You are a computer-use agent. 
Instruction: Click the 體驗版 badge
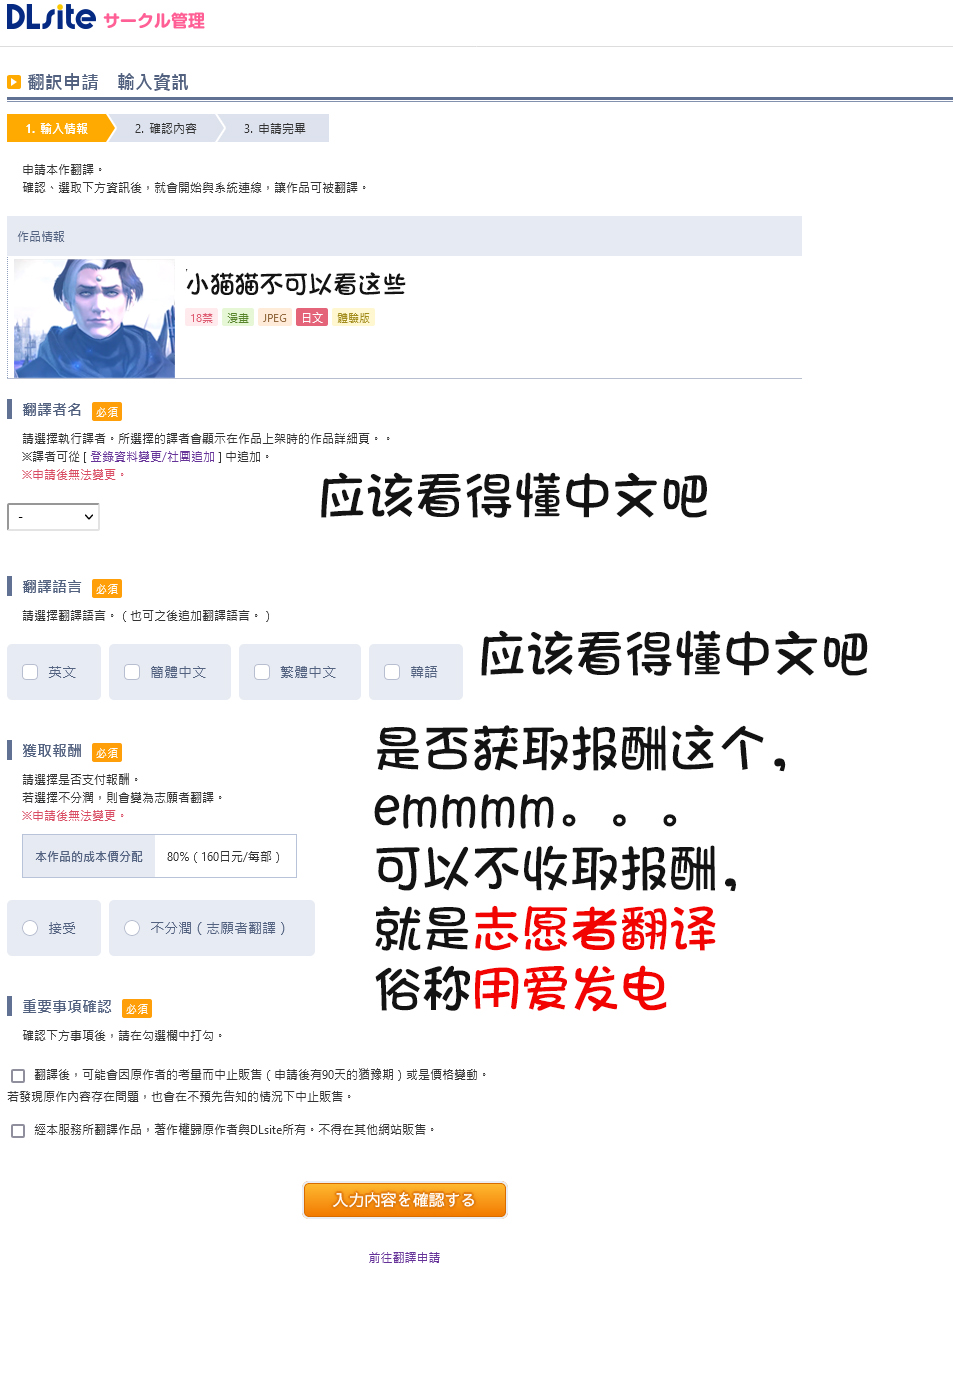click(x=353, y=318)
